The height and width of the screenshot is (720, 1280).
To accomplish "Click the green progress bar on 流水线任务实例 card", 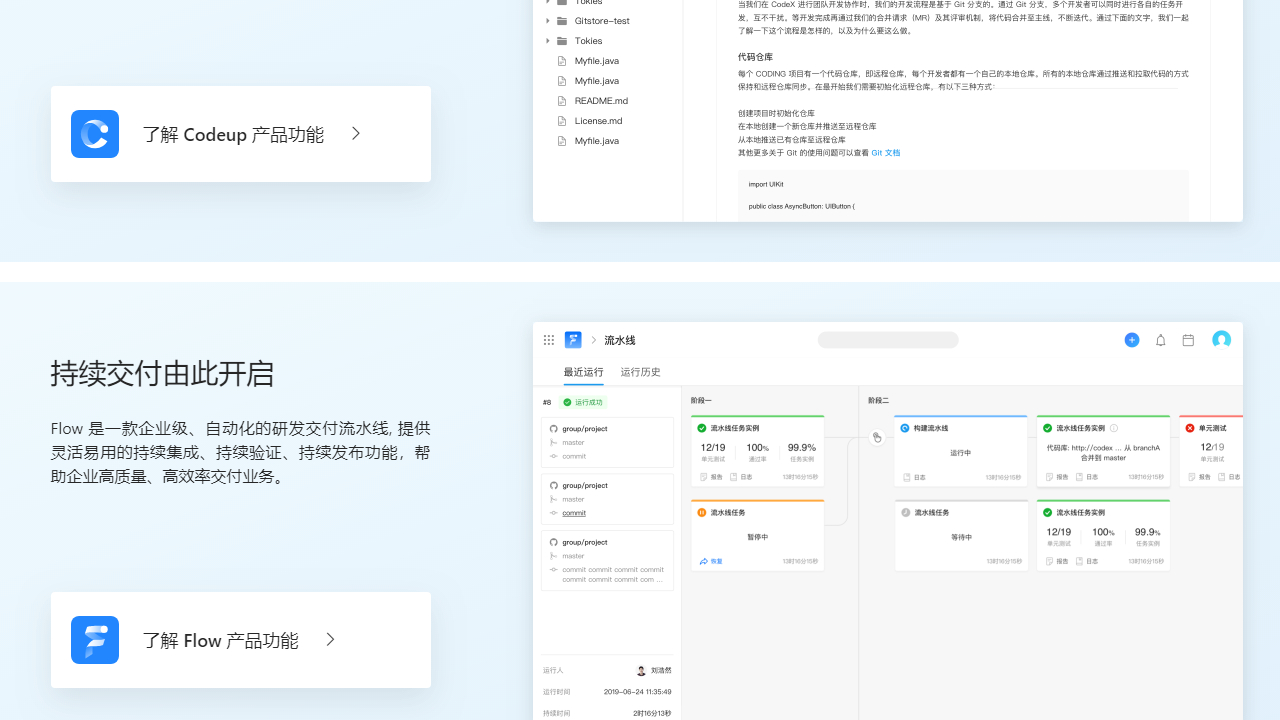I will 757,416.
